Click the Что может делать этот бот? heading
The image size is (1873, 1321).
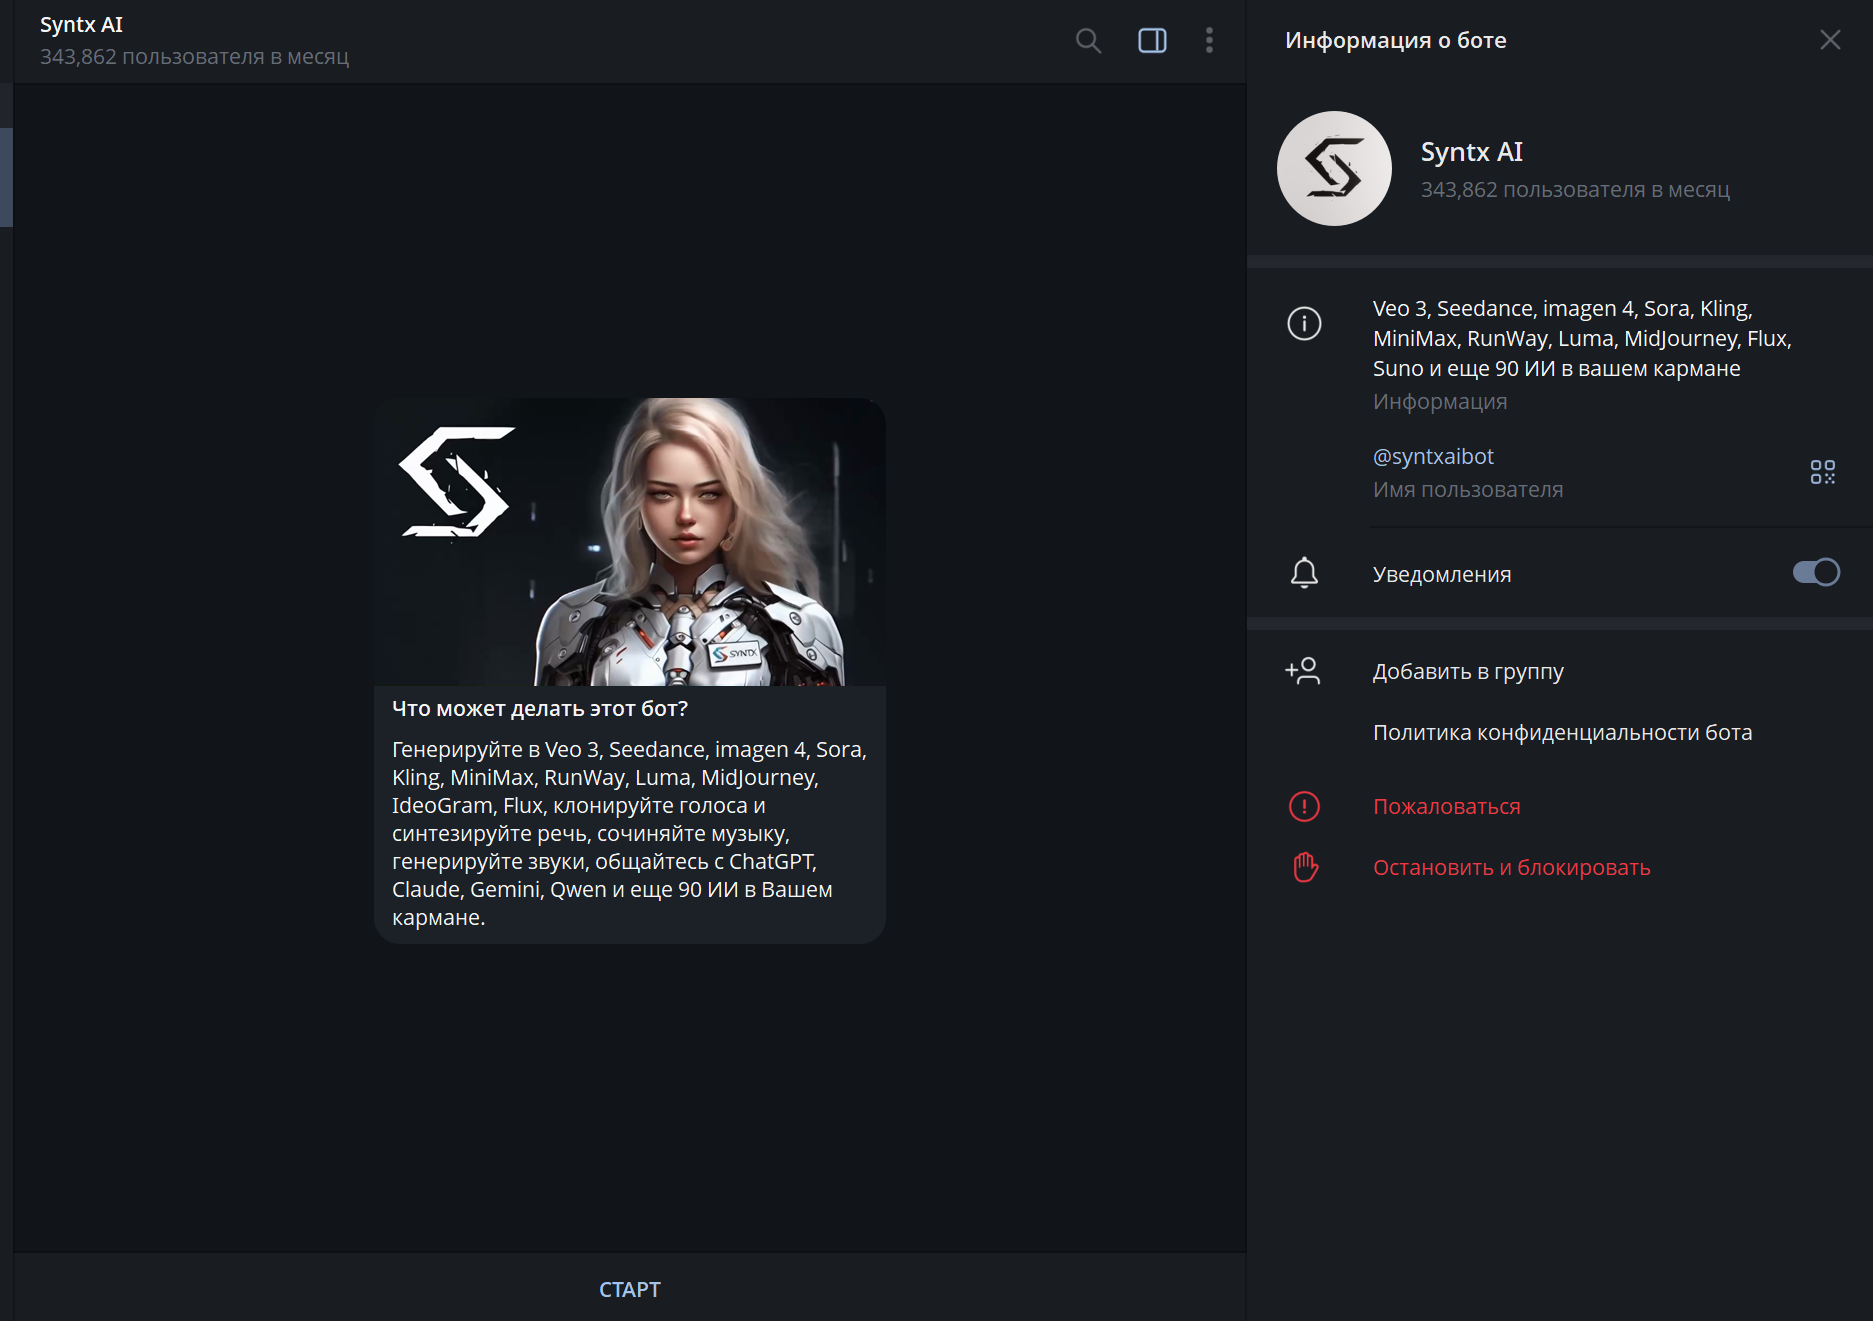pos(540,709)
